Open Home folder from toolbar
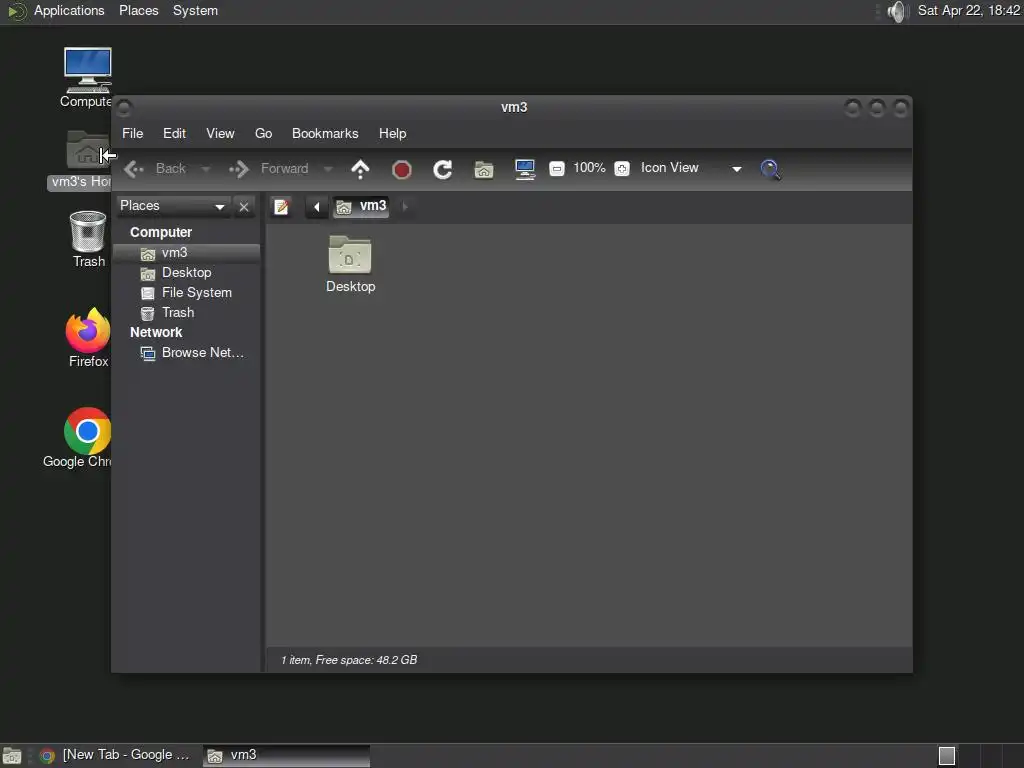The image size is (1024, 768). (484, 170)
